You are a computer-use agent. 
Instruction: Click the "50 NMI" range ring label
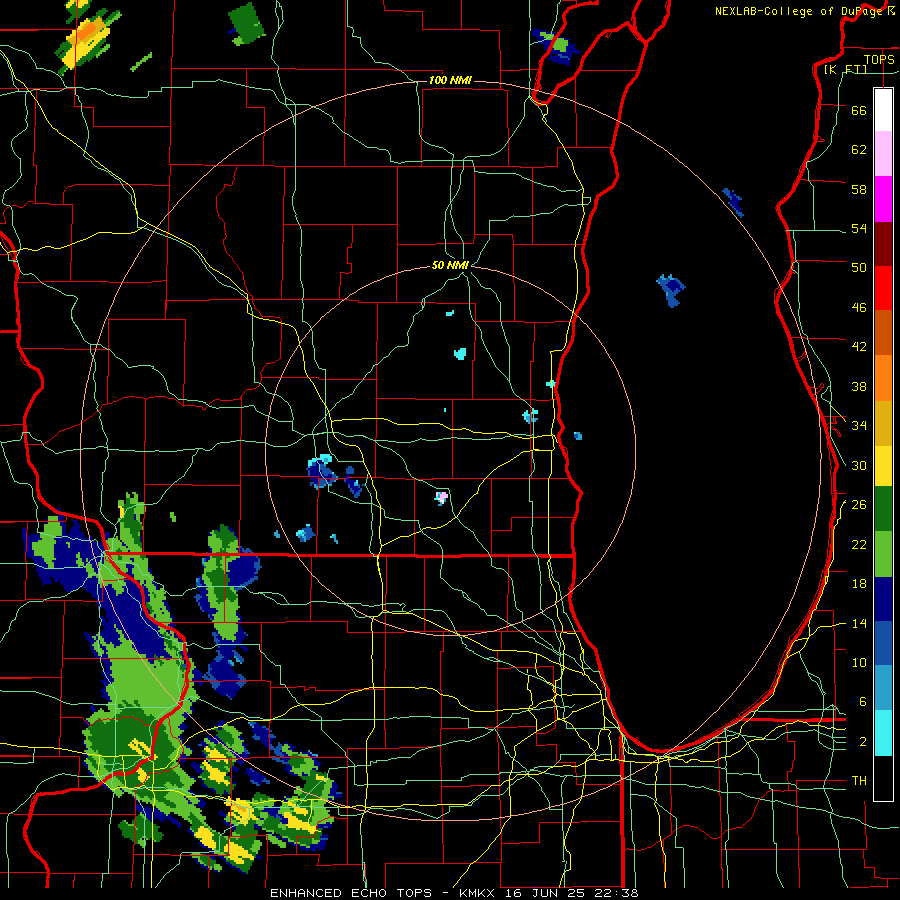click(451, 265)
